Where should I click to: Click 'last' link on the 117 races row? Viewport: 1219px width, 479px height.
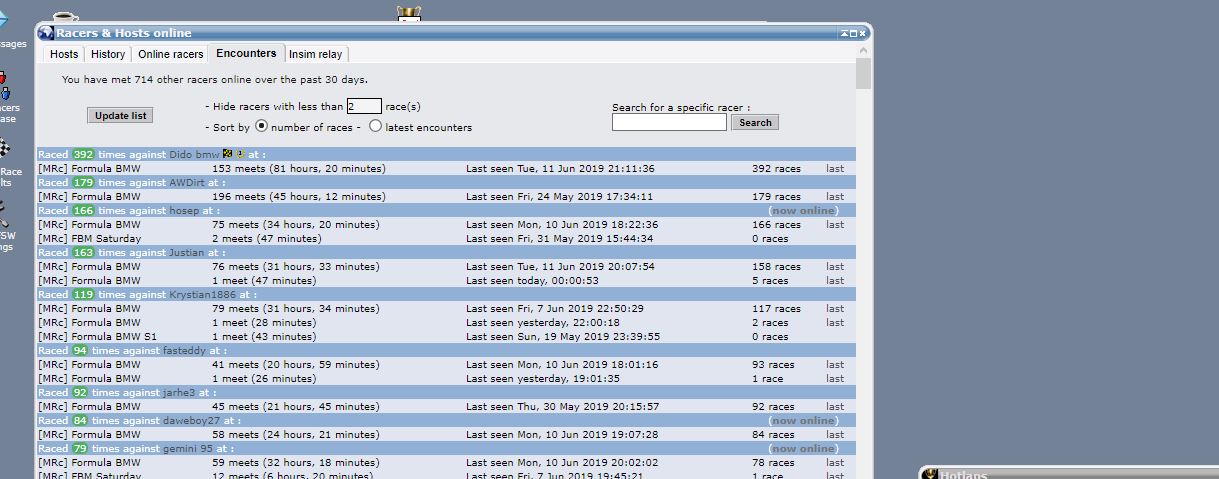[835, 308]
